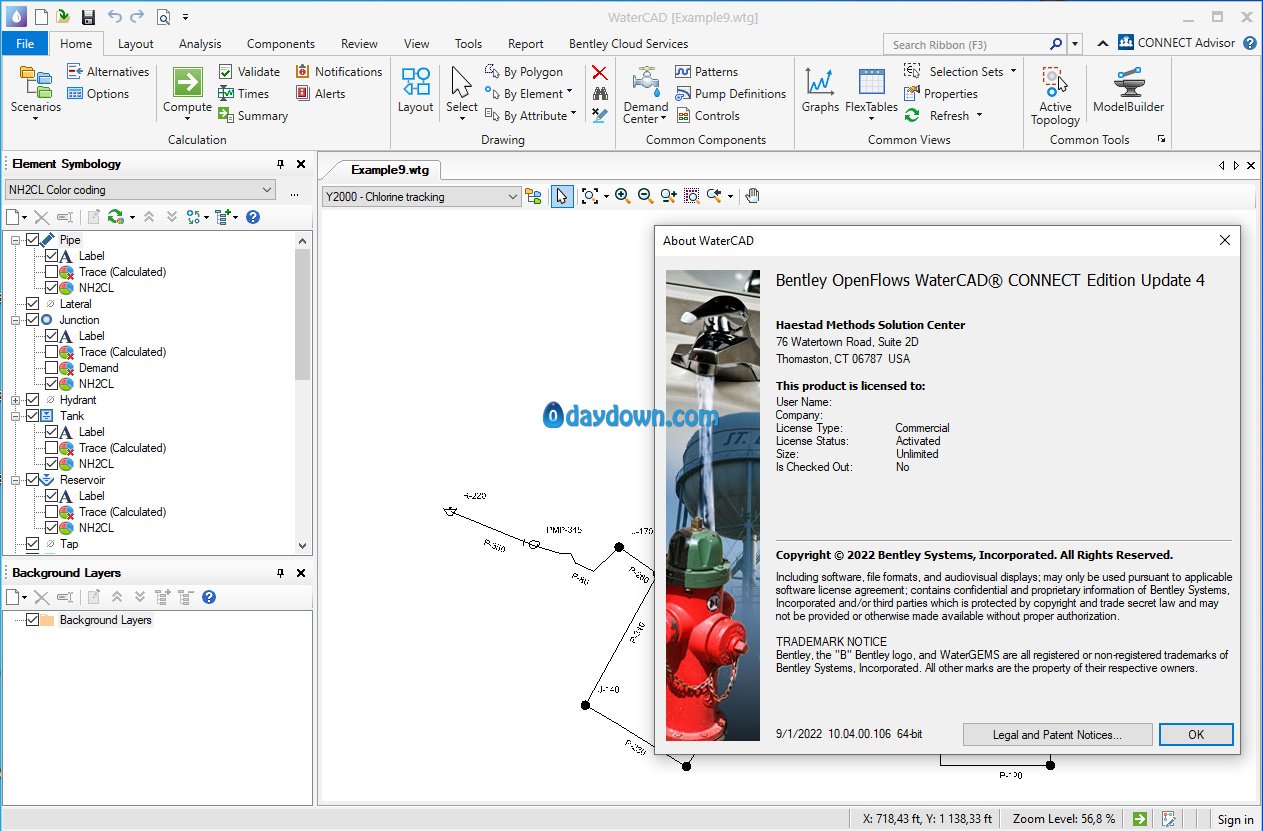This screenshot has width=1263, height=831.
Task: Launch the ModelBuilder tool
Action: pos(1128,84)
